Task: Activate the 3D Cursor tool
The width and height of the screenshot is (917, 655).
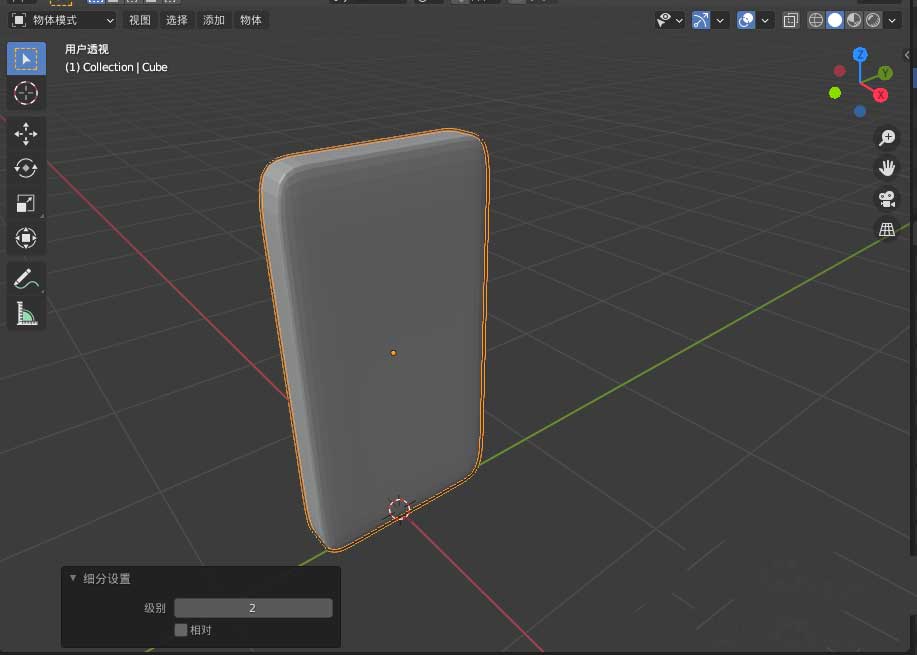Action: coord(26,93)
